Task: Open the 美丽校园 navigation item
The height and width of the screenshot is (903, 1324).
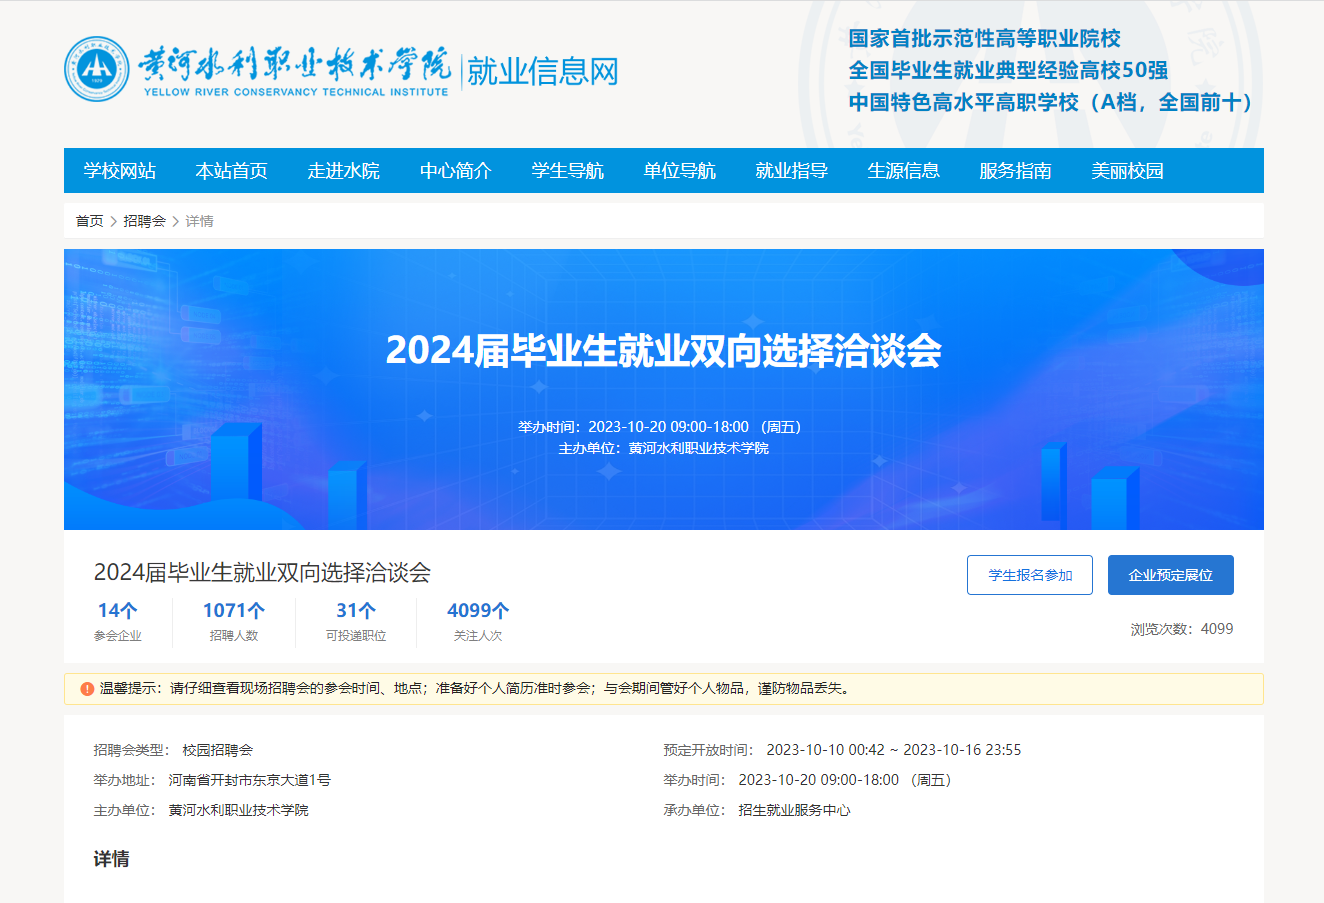Action: click(x=1128, y=171)
